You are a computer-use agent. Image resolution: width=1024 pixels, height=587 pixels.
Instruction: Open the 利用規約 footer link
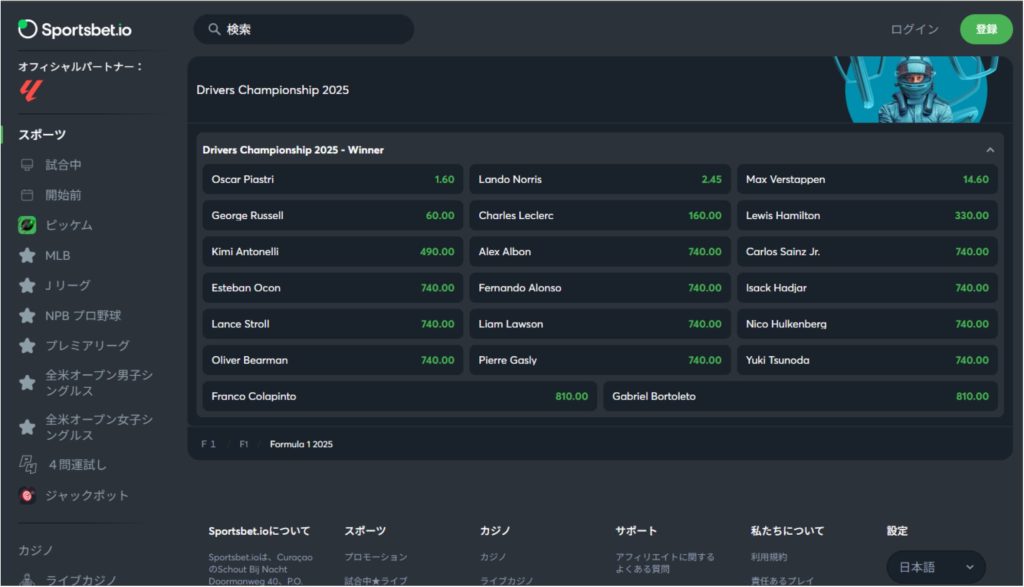pos(769,557)
